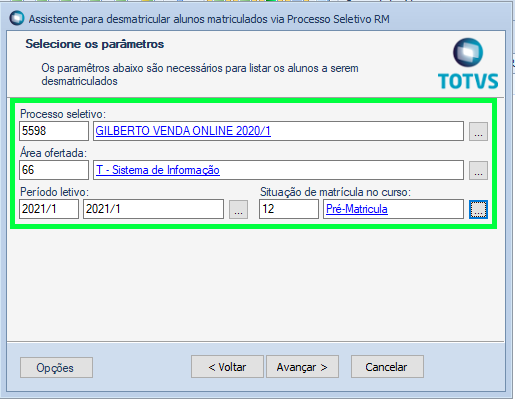
Task: Click the TOTVS logo
Action: pos(468,64)
